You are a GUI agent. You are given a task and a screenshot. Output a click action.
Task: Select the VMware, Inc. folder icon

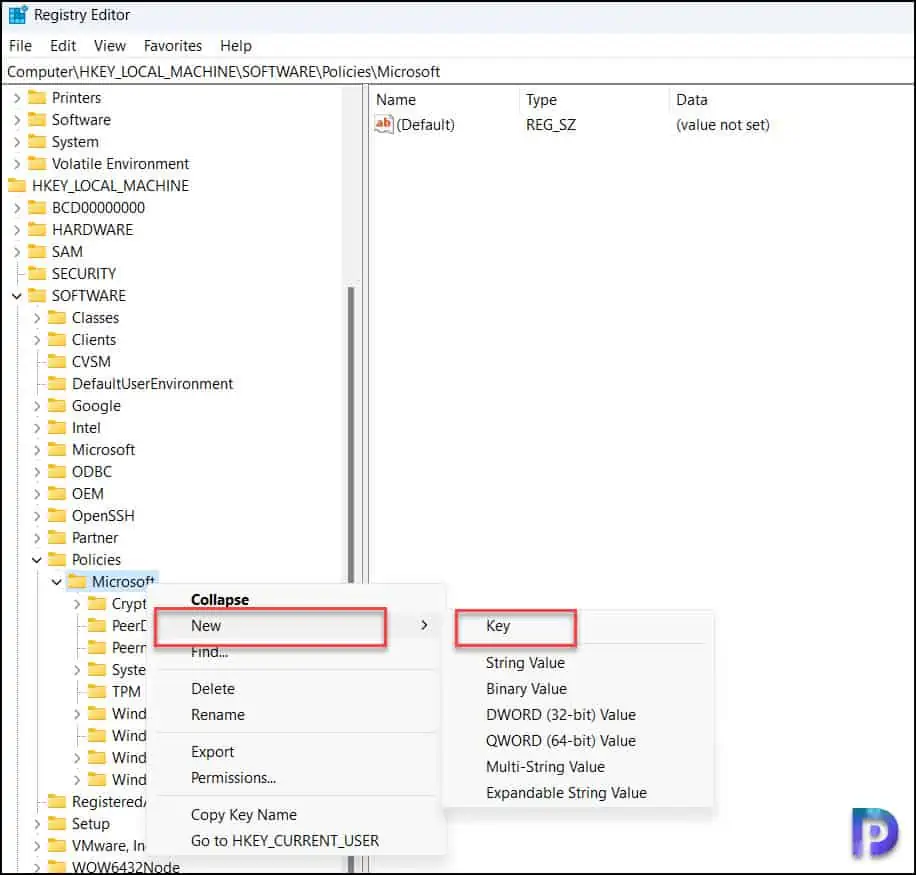tap(57, 845)
